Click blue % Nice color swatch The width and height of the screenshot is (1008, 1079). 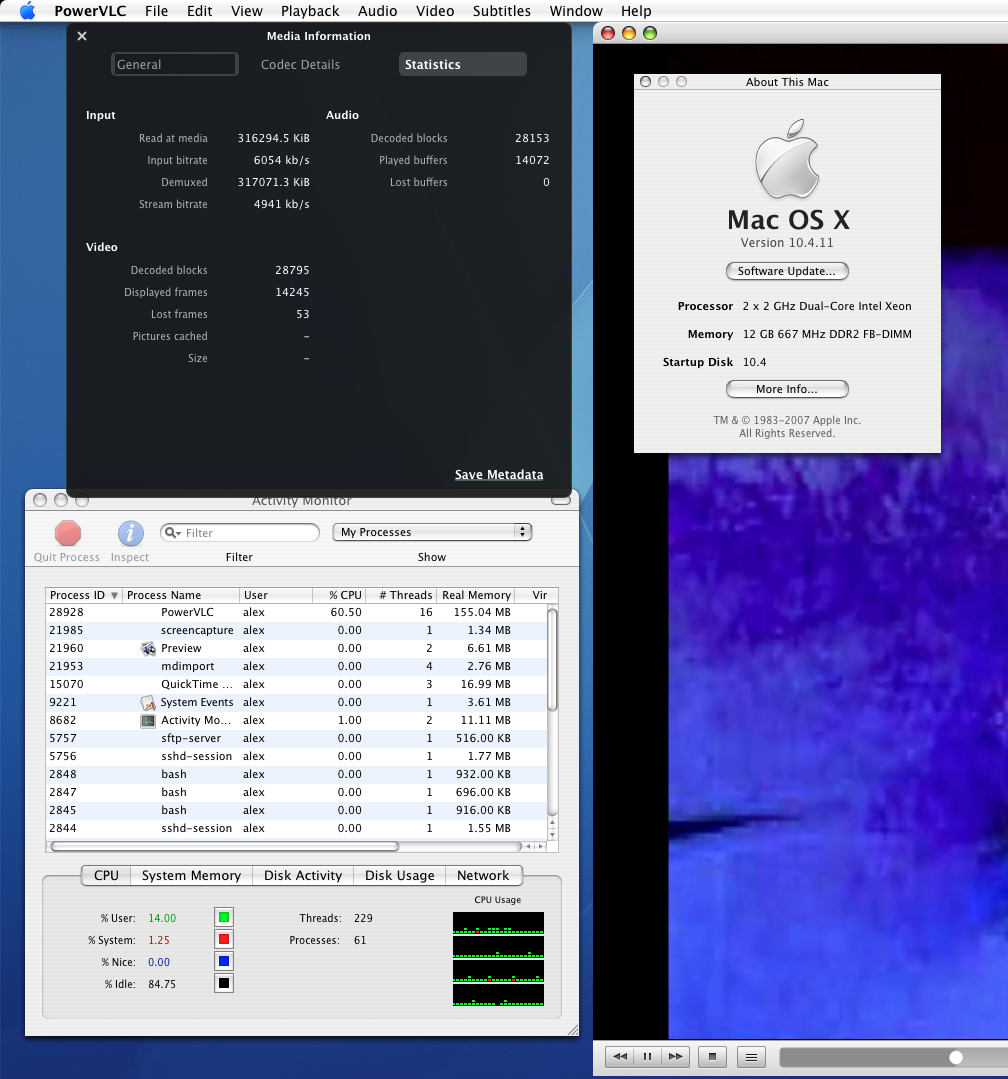224,961
